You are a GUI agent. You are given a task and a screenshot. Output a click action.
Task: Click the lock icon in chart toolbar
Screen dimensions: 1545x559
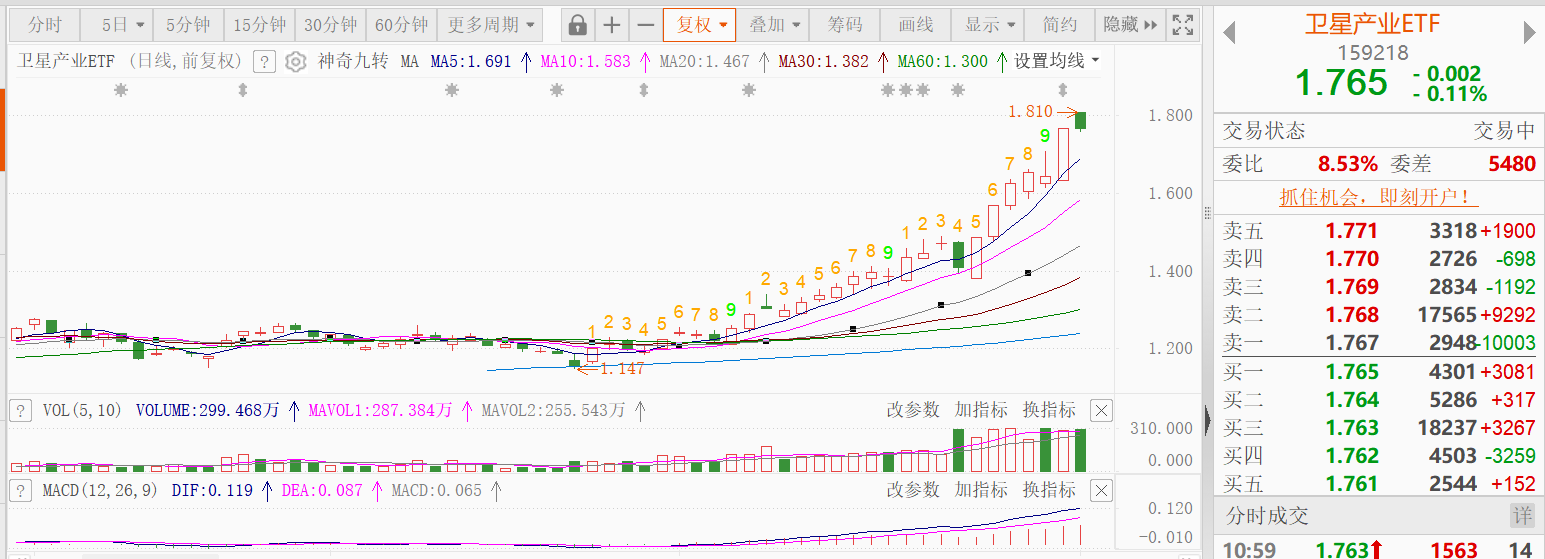point(577,25)
